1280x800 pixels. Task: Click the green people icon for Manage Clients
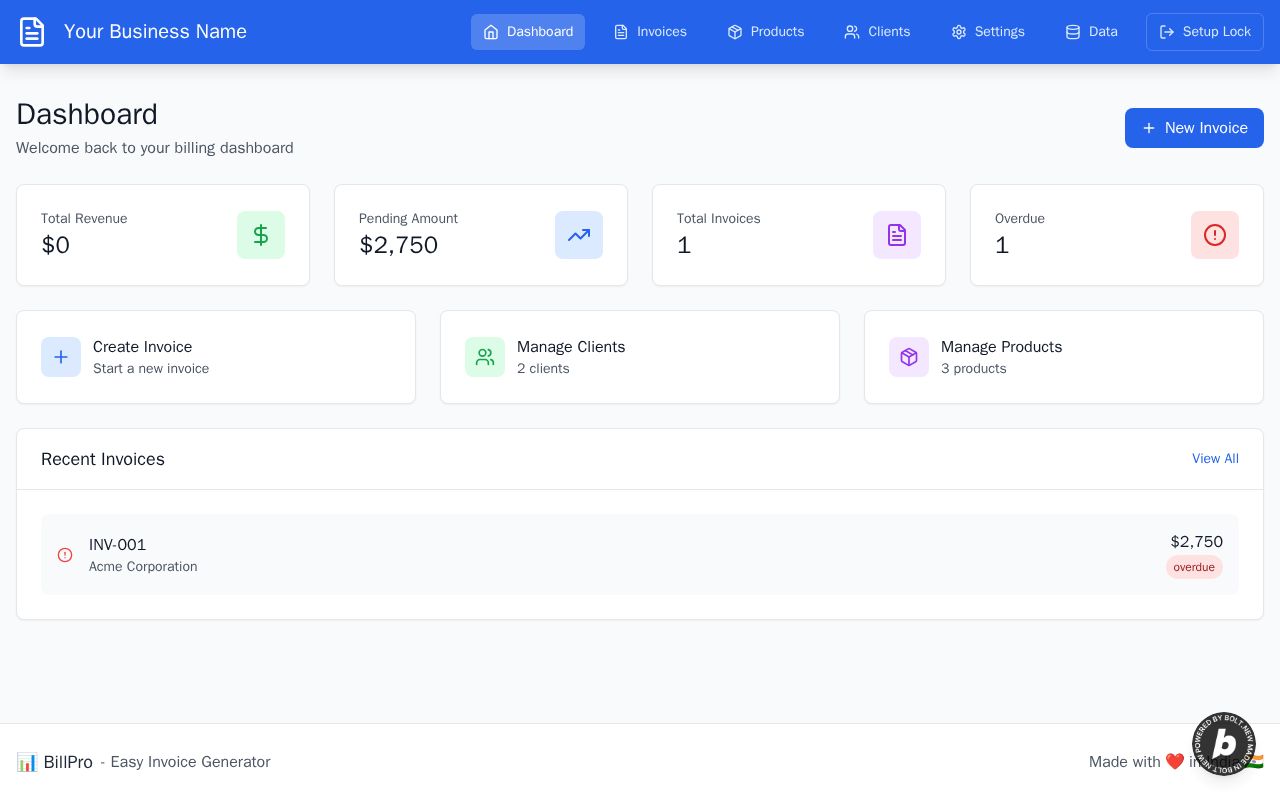point(485,357)
